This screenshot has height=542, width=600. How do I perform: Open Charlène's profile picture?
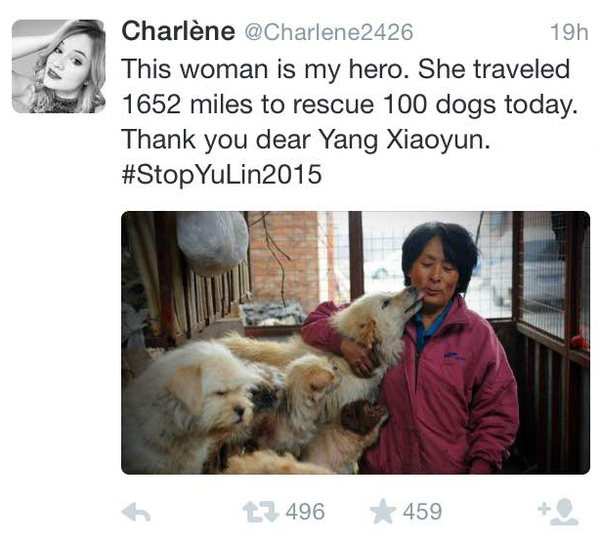click(x=59, y=66)
